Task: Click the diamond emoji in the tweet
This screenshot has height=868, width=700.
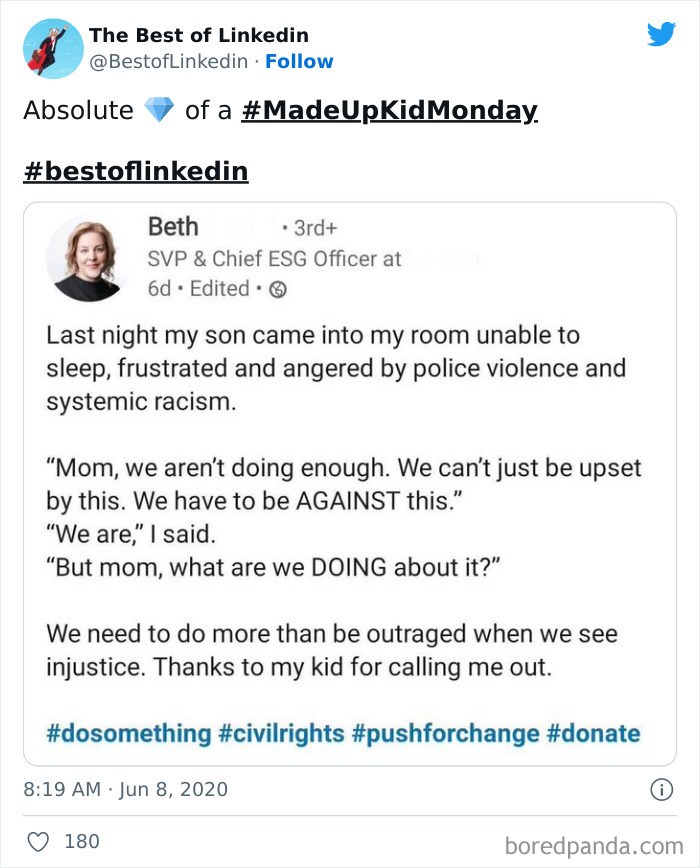Action: [x=159, y=110]
